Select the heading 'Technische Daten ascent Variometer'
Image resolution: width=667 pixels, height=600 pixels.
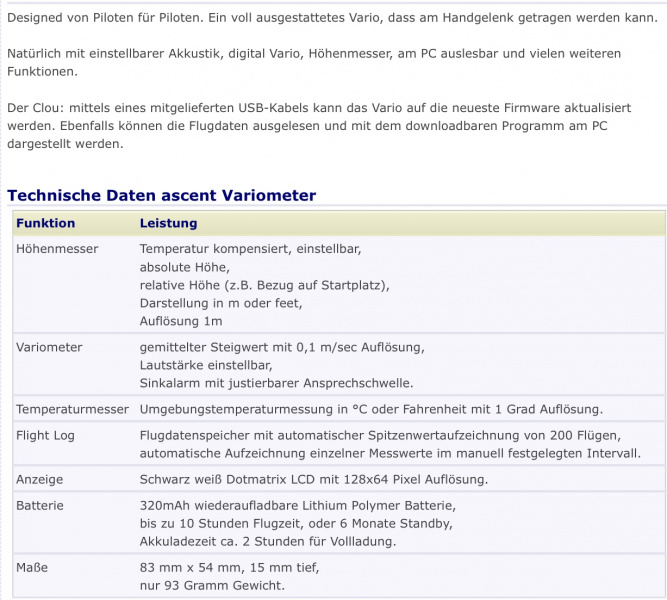pyautogui.click(x=161, y=195)
